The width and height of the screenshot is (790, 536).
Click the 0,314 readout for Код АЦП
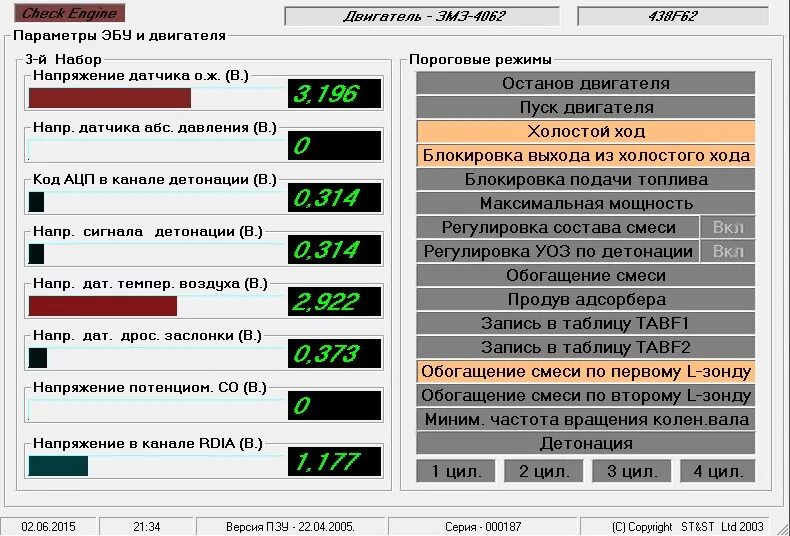click(x=335, y=198)
